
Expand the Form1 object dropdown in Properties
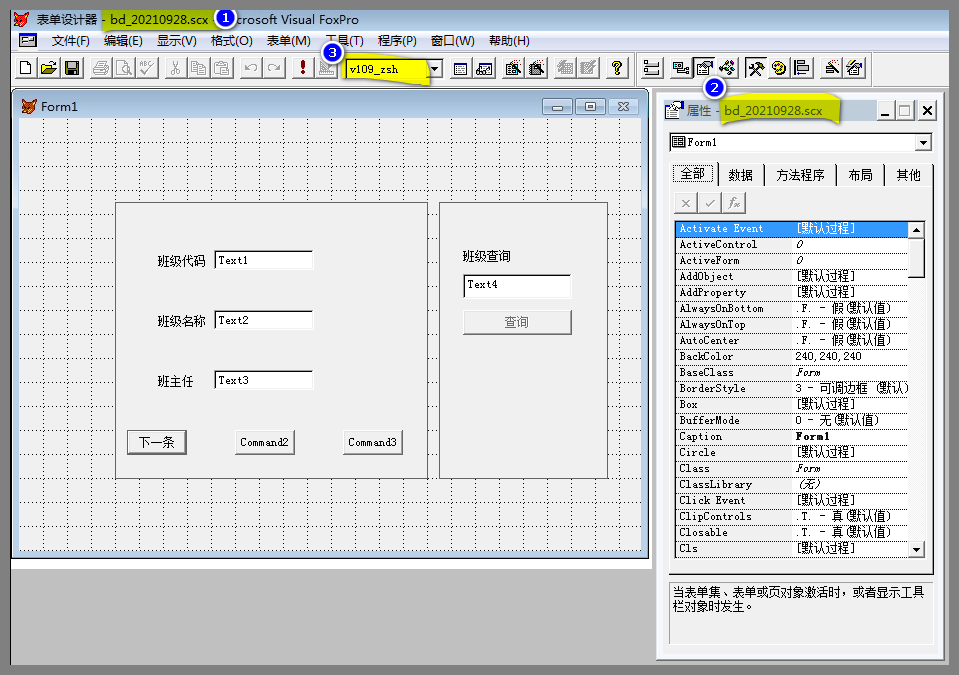[923, 142]
